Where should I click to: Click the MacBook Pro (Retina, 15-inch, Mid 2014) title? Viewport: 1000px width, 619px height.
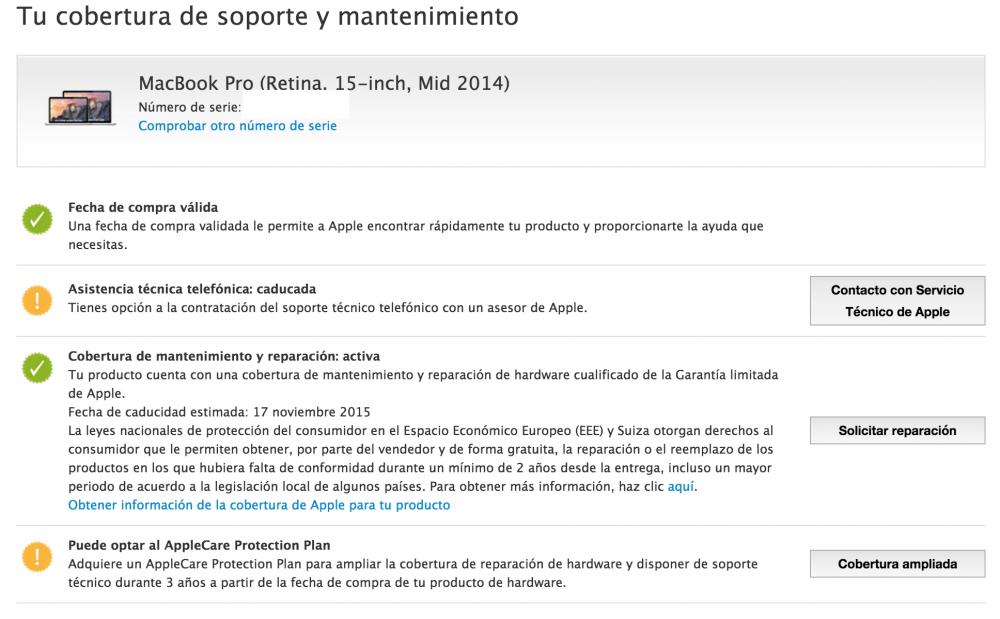(x=324, y=84)
